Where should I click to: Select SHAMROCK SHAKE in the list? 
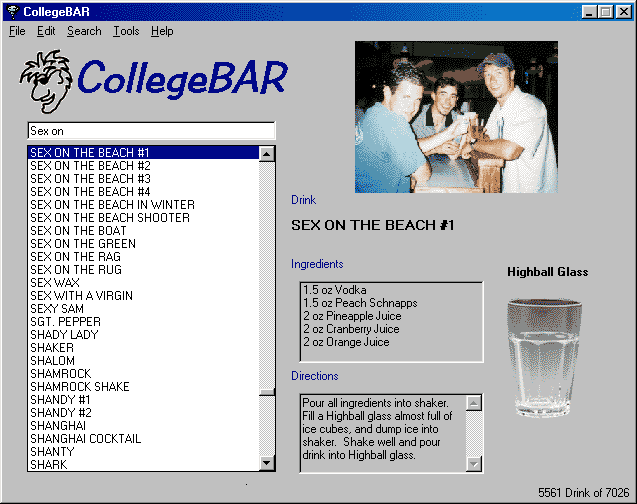[x=143, y=387]
